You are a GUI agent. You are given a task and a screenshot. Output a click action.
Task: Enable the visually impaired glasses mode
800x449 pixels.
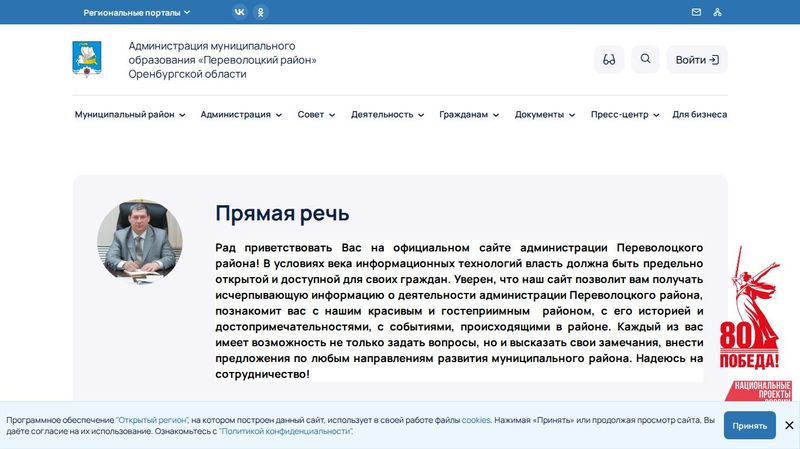(609, 59)
